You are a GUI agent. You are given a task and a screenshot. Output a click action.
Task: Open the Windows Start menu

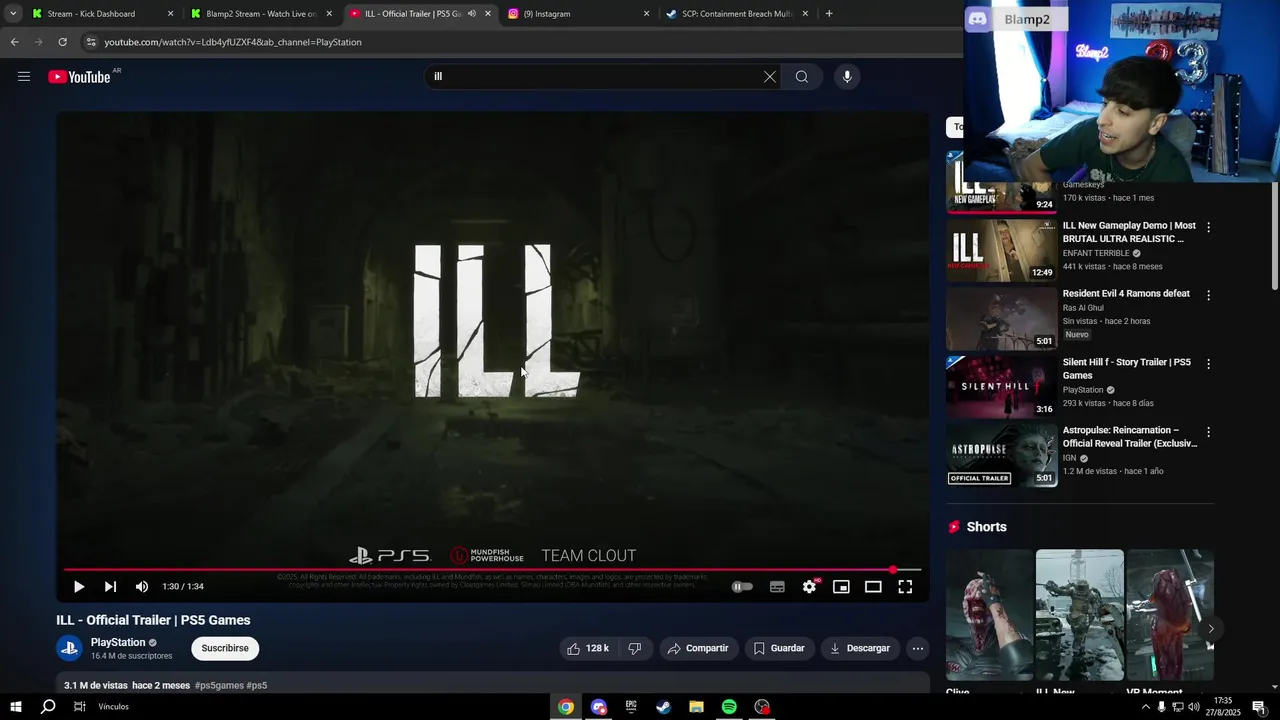click(x=15, y=707)
